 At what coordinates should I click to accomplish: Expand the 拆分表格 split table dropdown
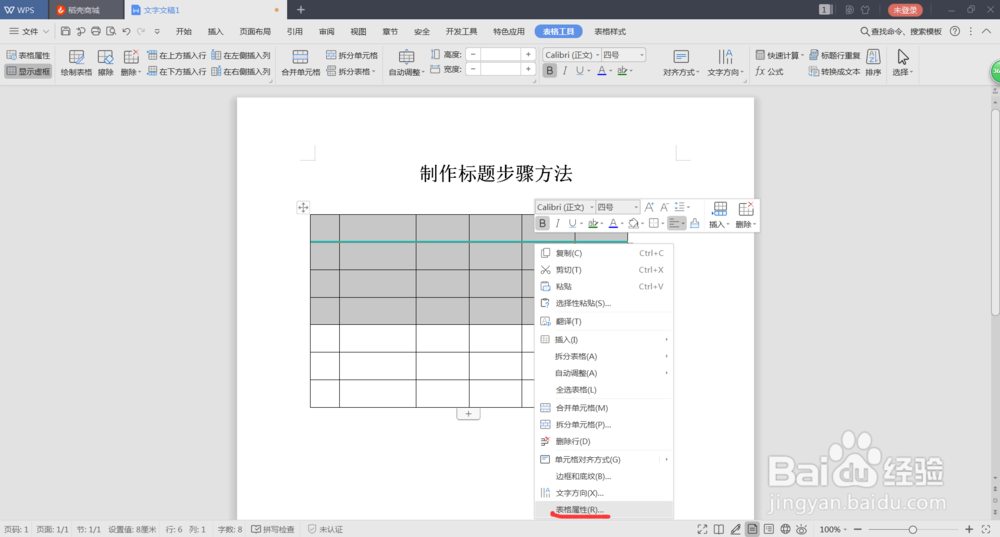tap(351, 71)
